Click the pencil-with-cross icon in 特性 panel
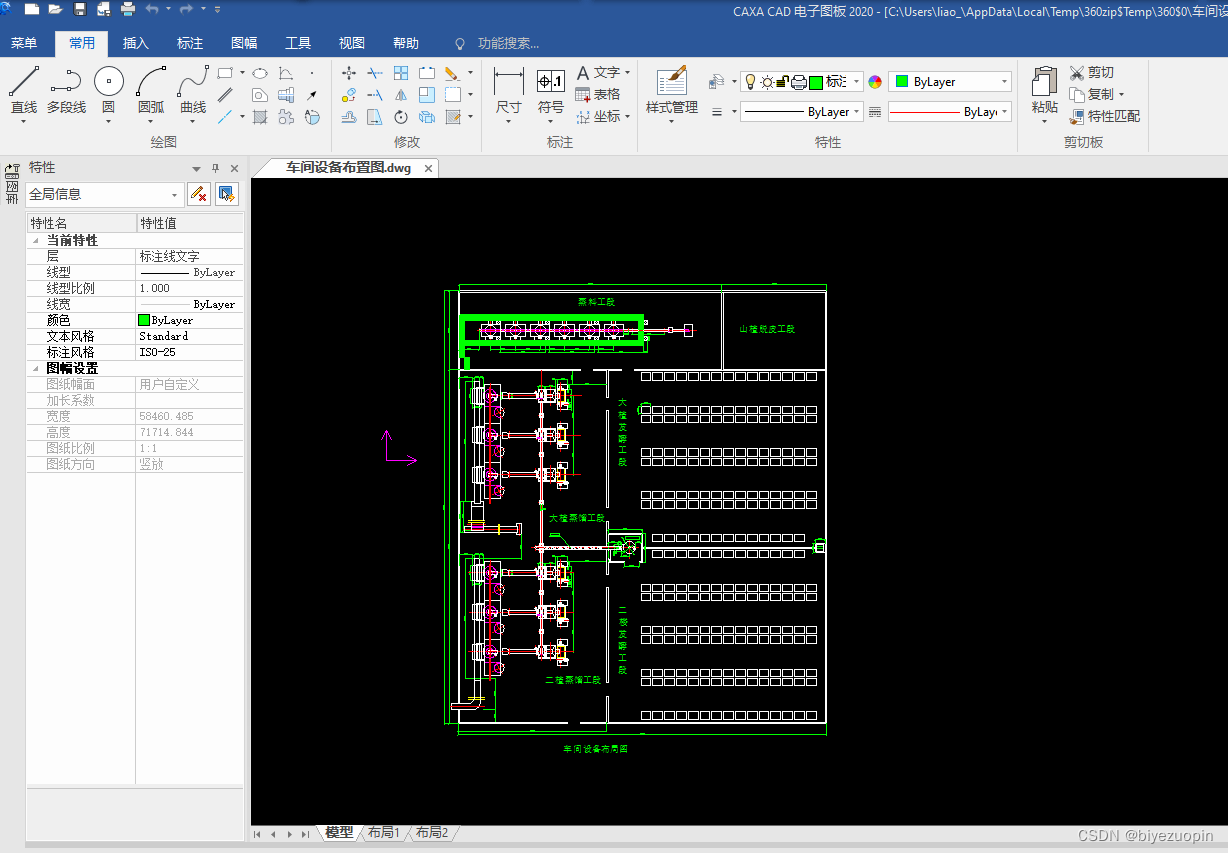1228x853 pixels. (x=199, y=194)
